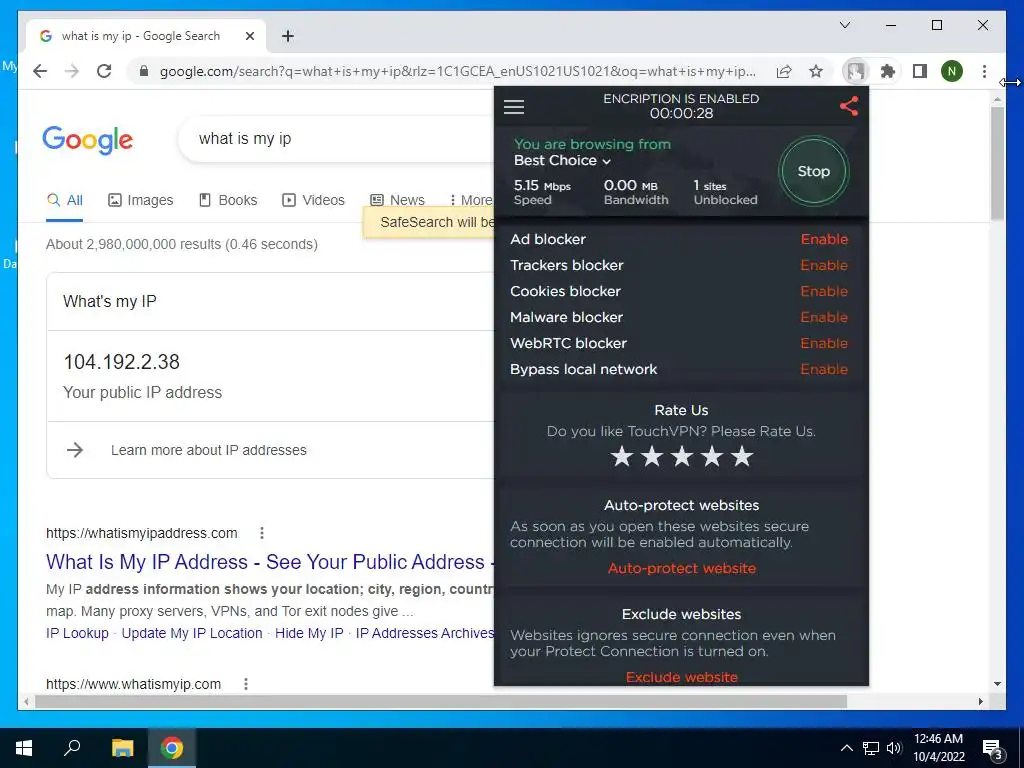Click the Auto-protect website link

tap(682, 568)
